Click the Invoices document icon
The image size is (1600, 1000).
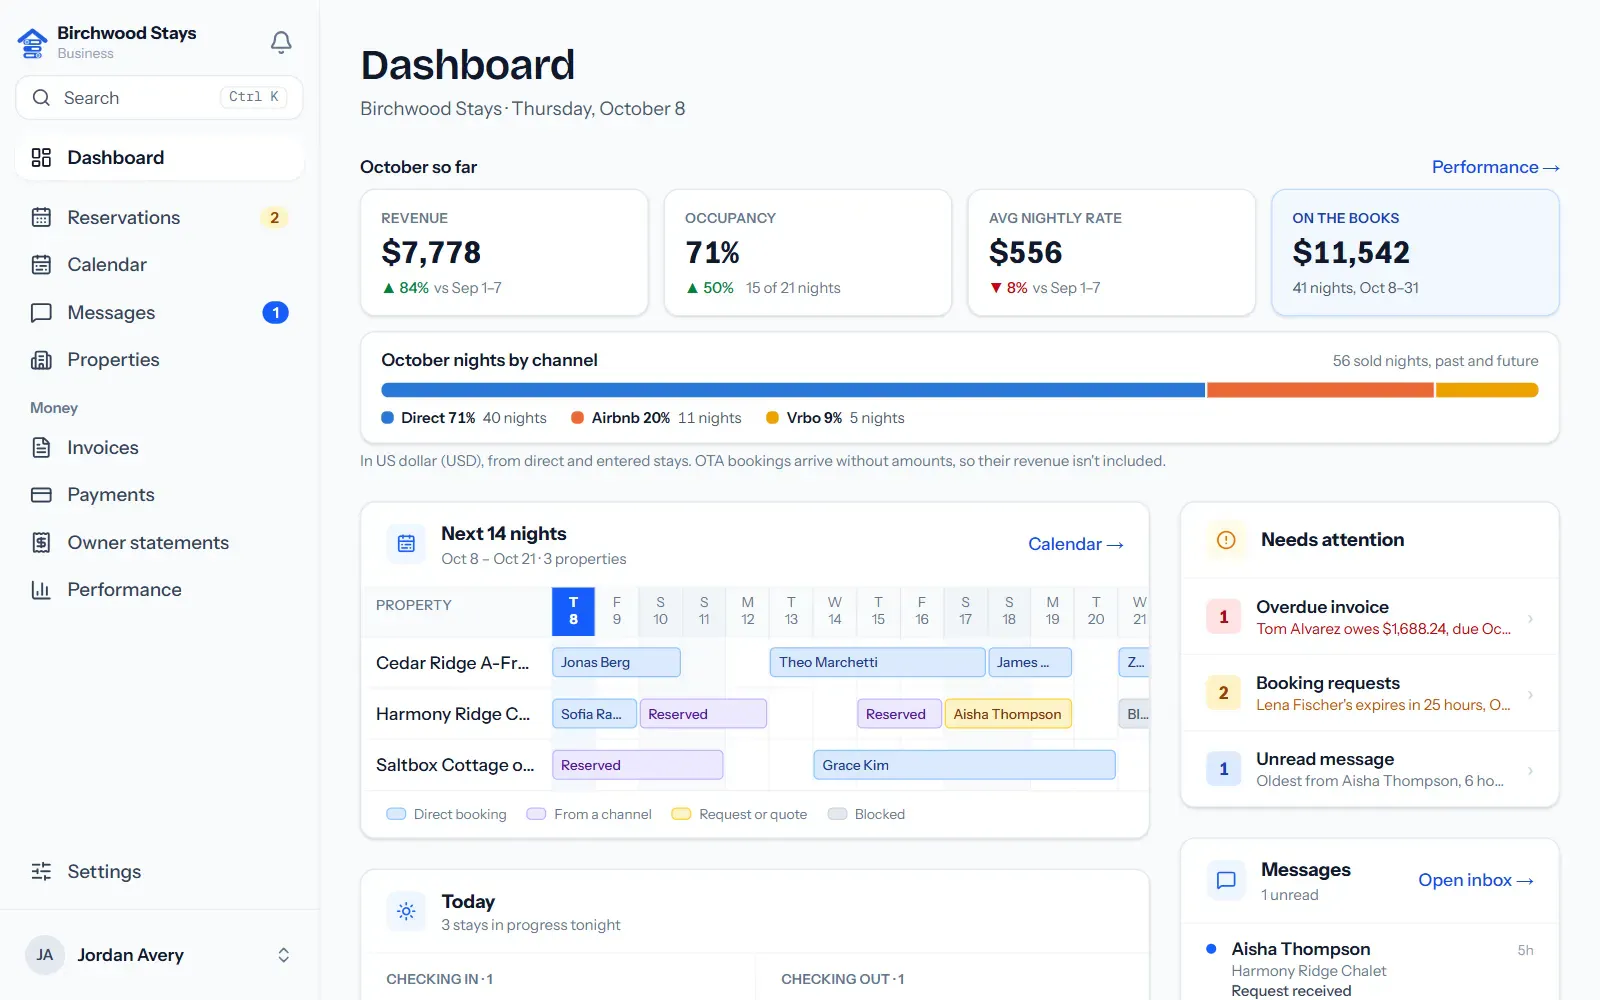coord(41,448)
